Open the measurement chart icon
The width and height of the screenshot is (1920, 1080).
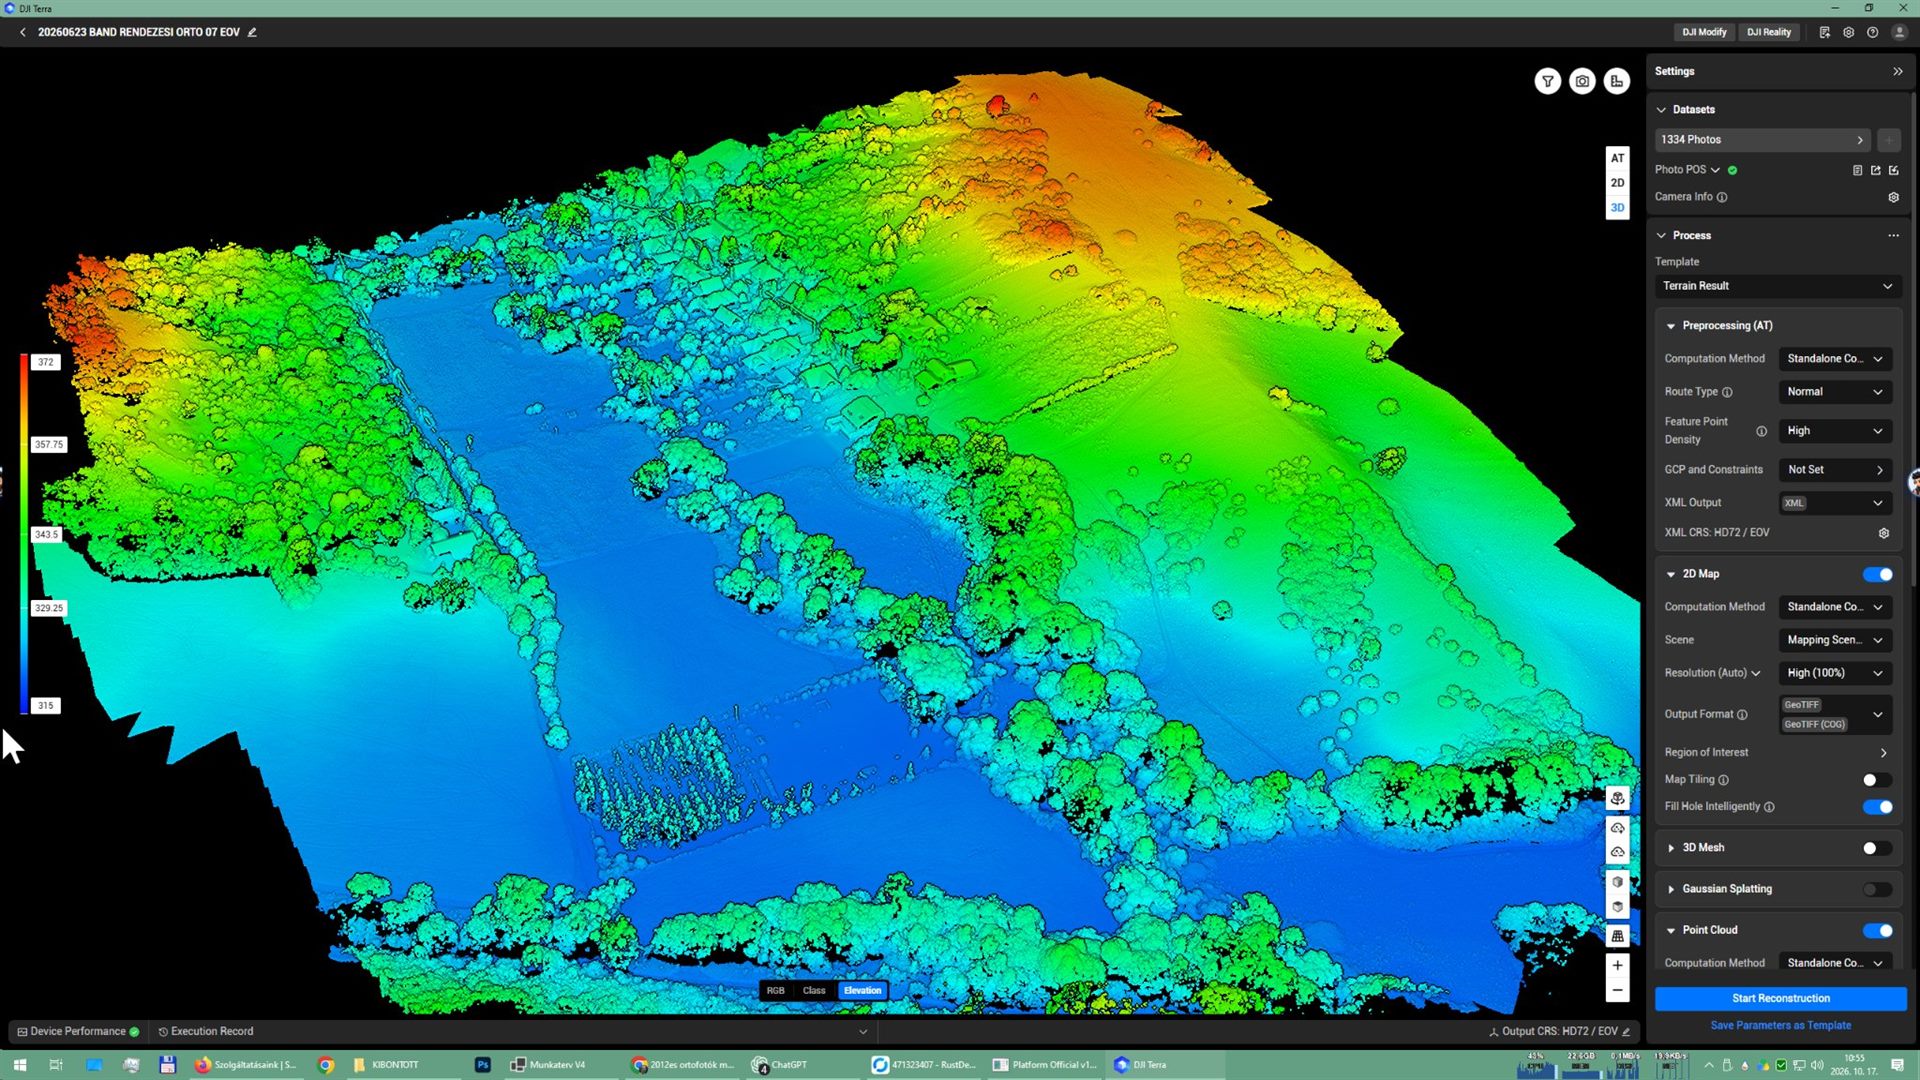point(1617,82)
